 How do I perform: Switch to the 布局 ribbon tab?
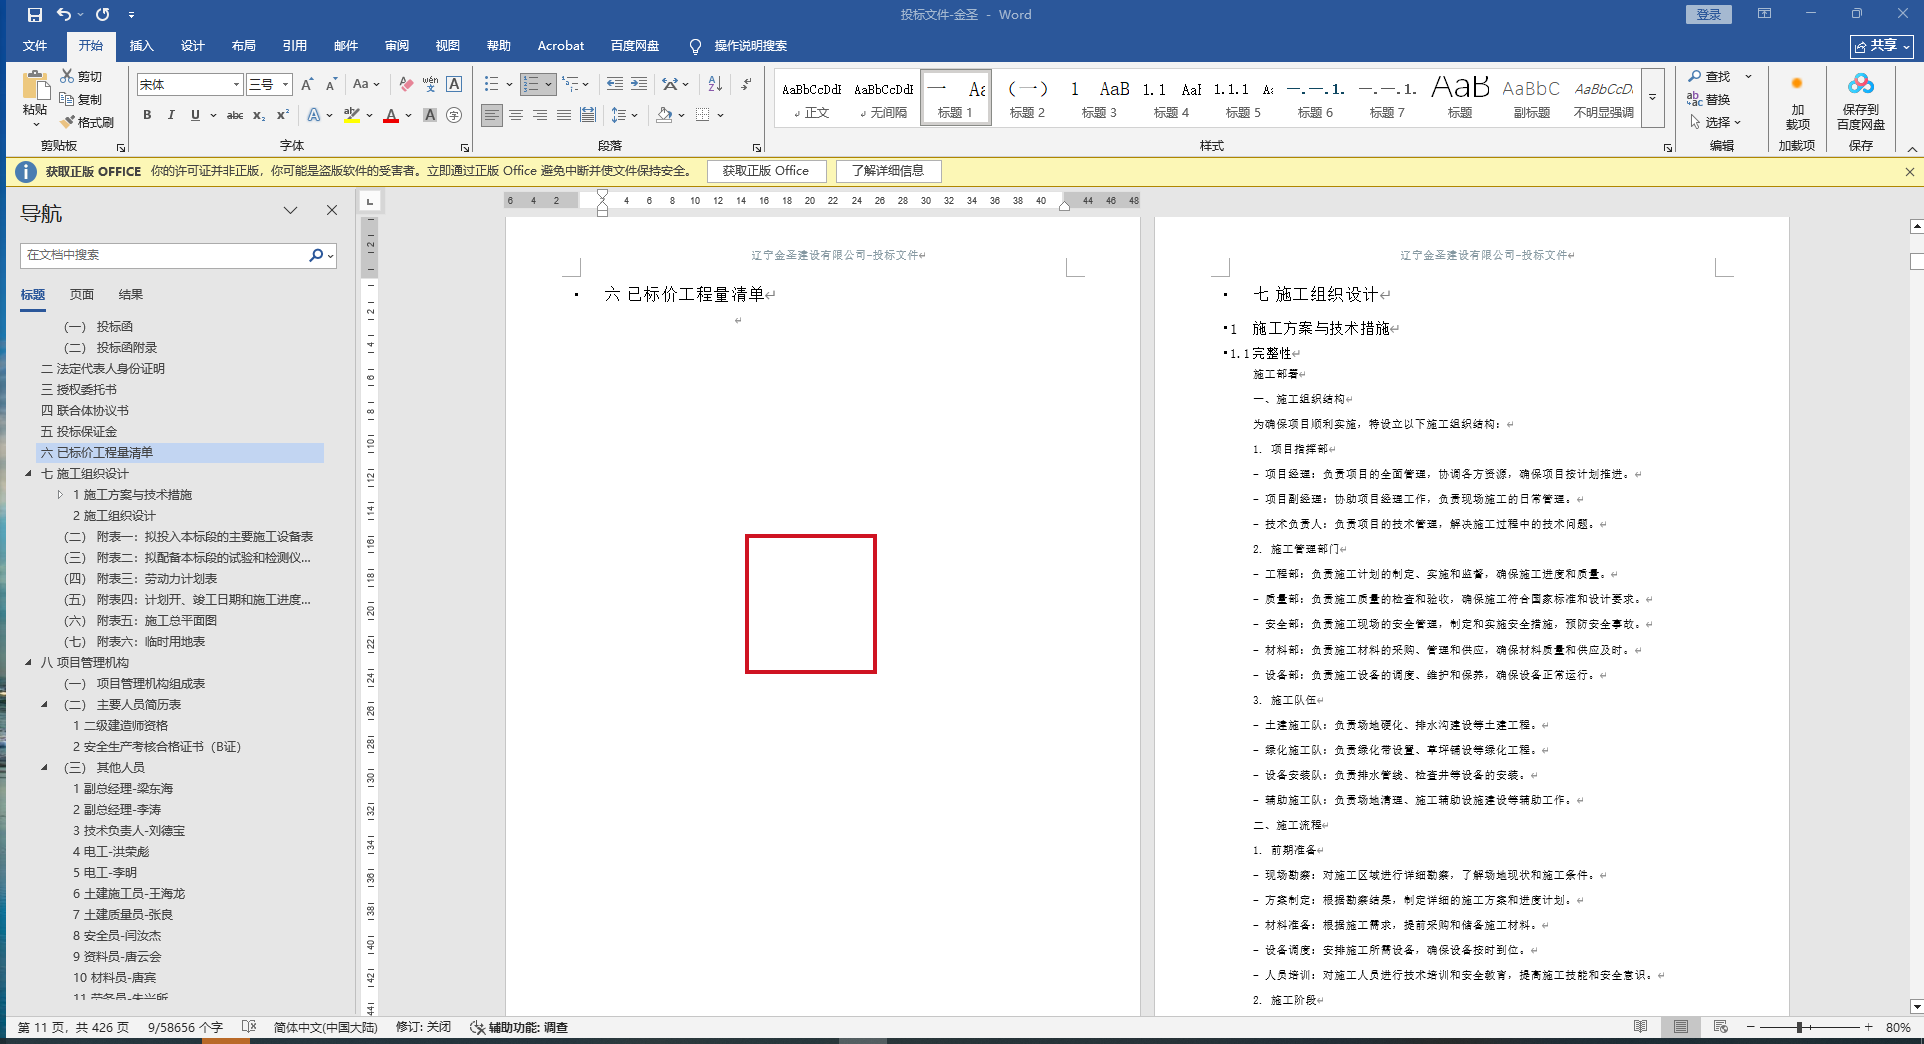(243, 46)
